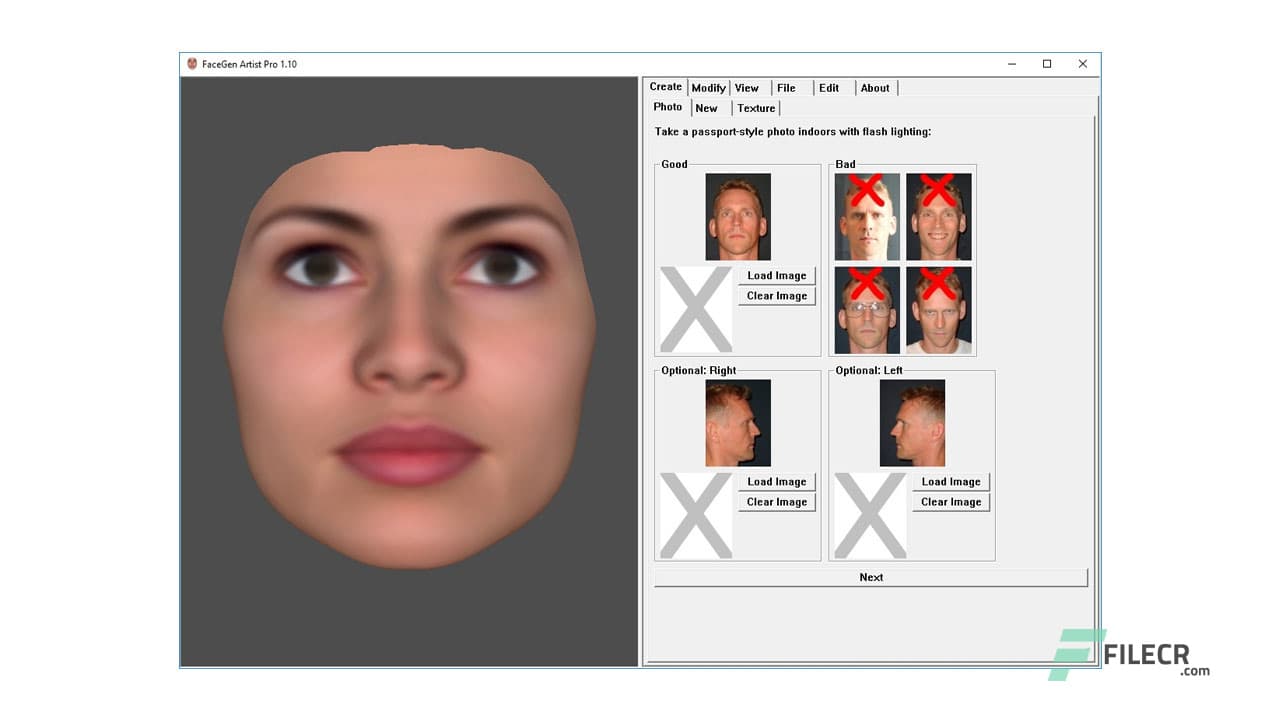The height and width of the screenshot is (720, 1280).
Task: Load an image for Optional: Right
Action: click(776, 481)
